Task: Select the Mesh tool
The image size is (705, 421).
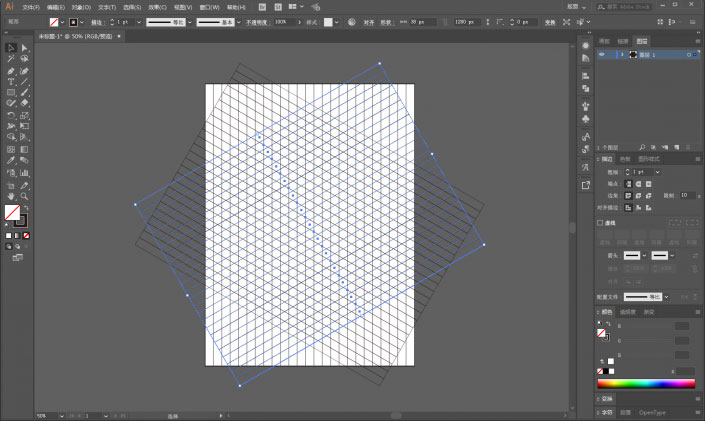Action: coord(11,149)
